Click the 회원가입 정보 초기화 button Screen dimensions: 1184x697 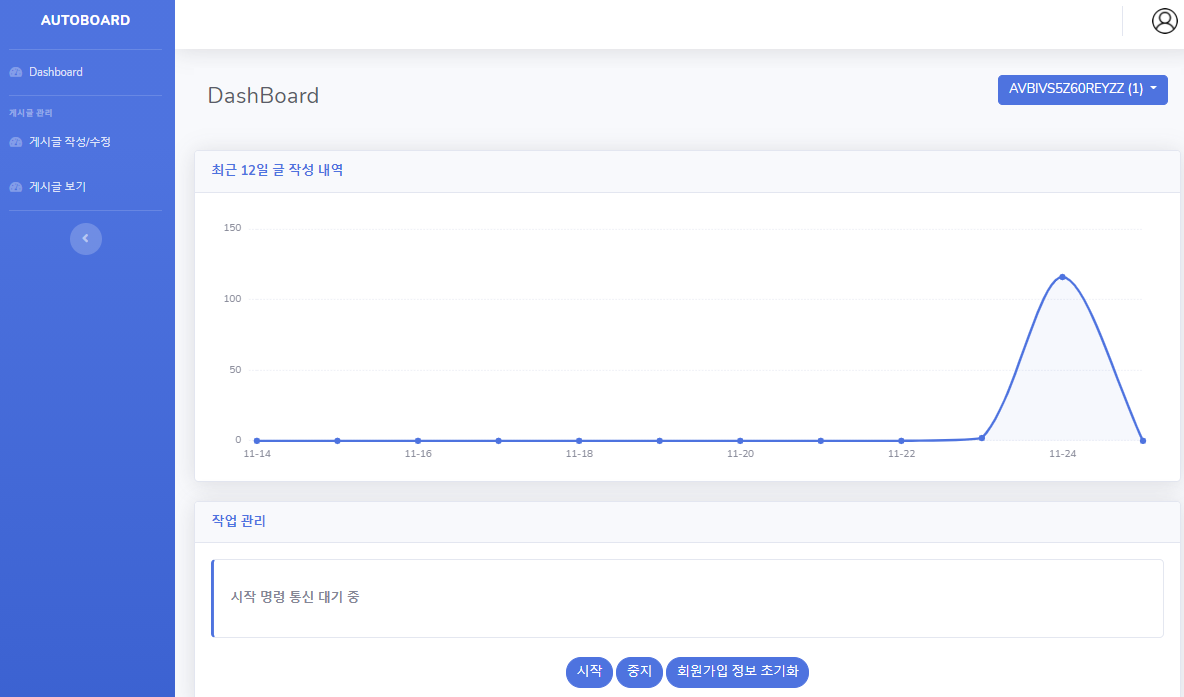737,671
